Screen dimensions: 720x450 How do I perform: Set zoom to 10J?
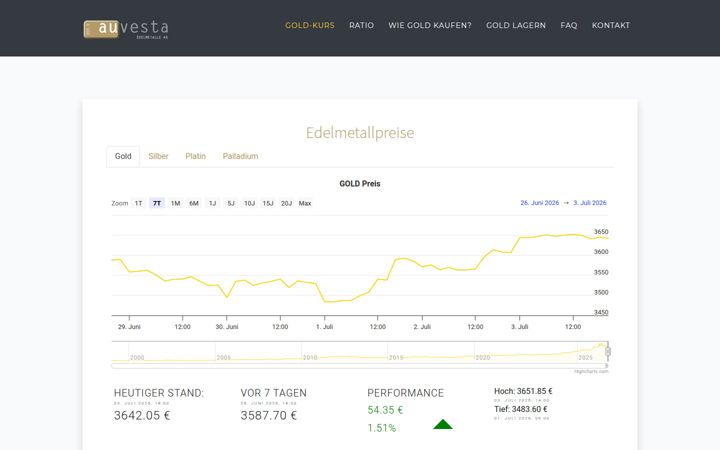point(249,203)
